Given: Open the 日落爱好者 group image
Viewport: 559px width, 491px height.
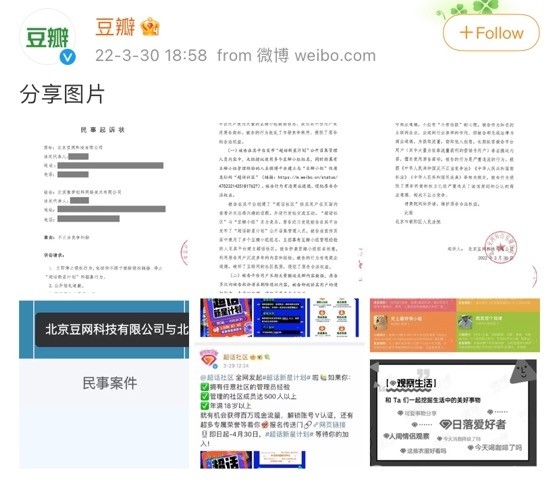Looking at the screenshot, I should point(455,384).
